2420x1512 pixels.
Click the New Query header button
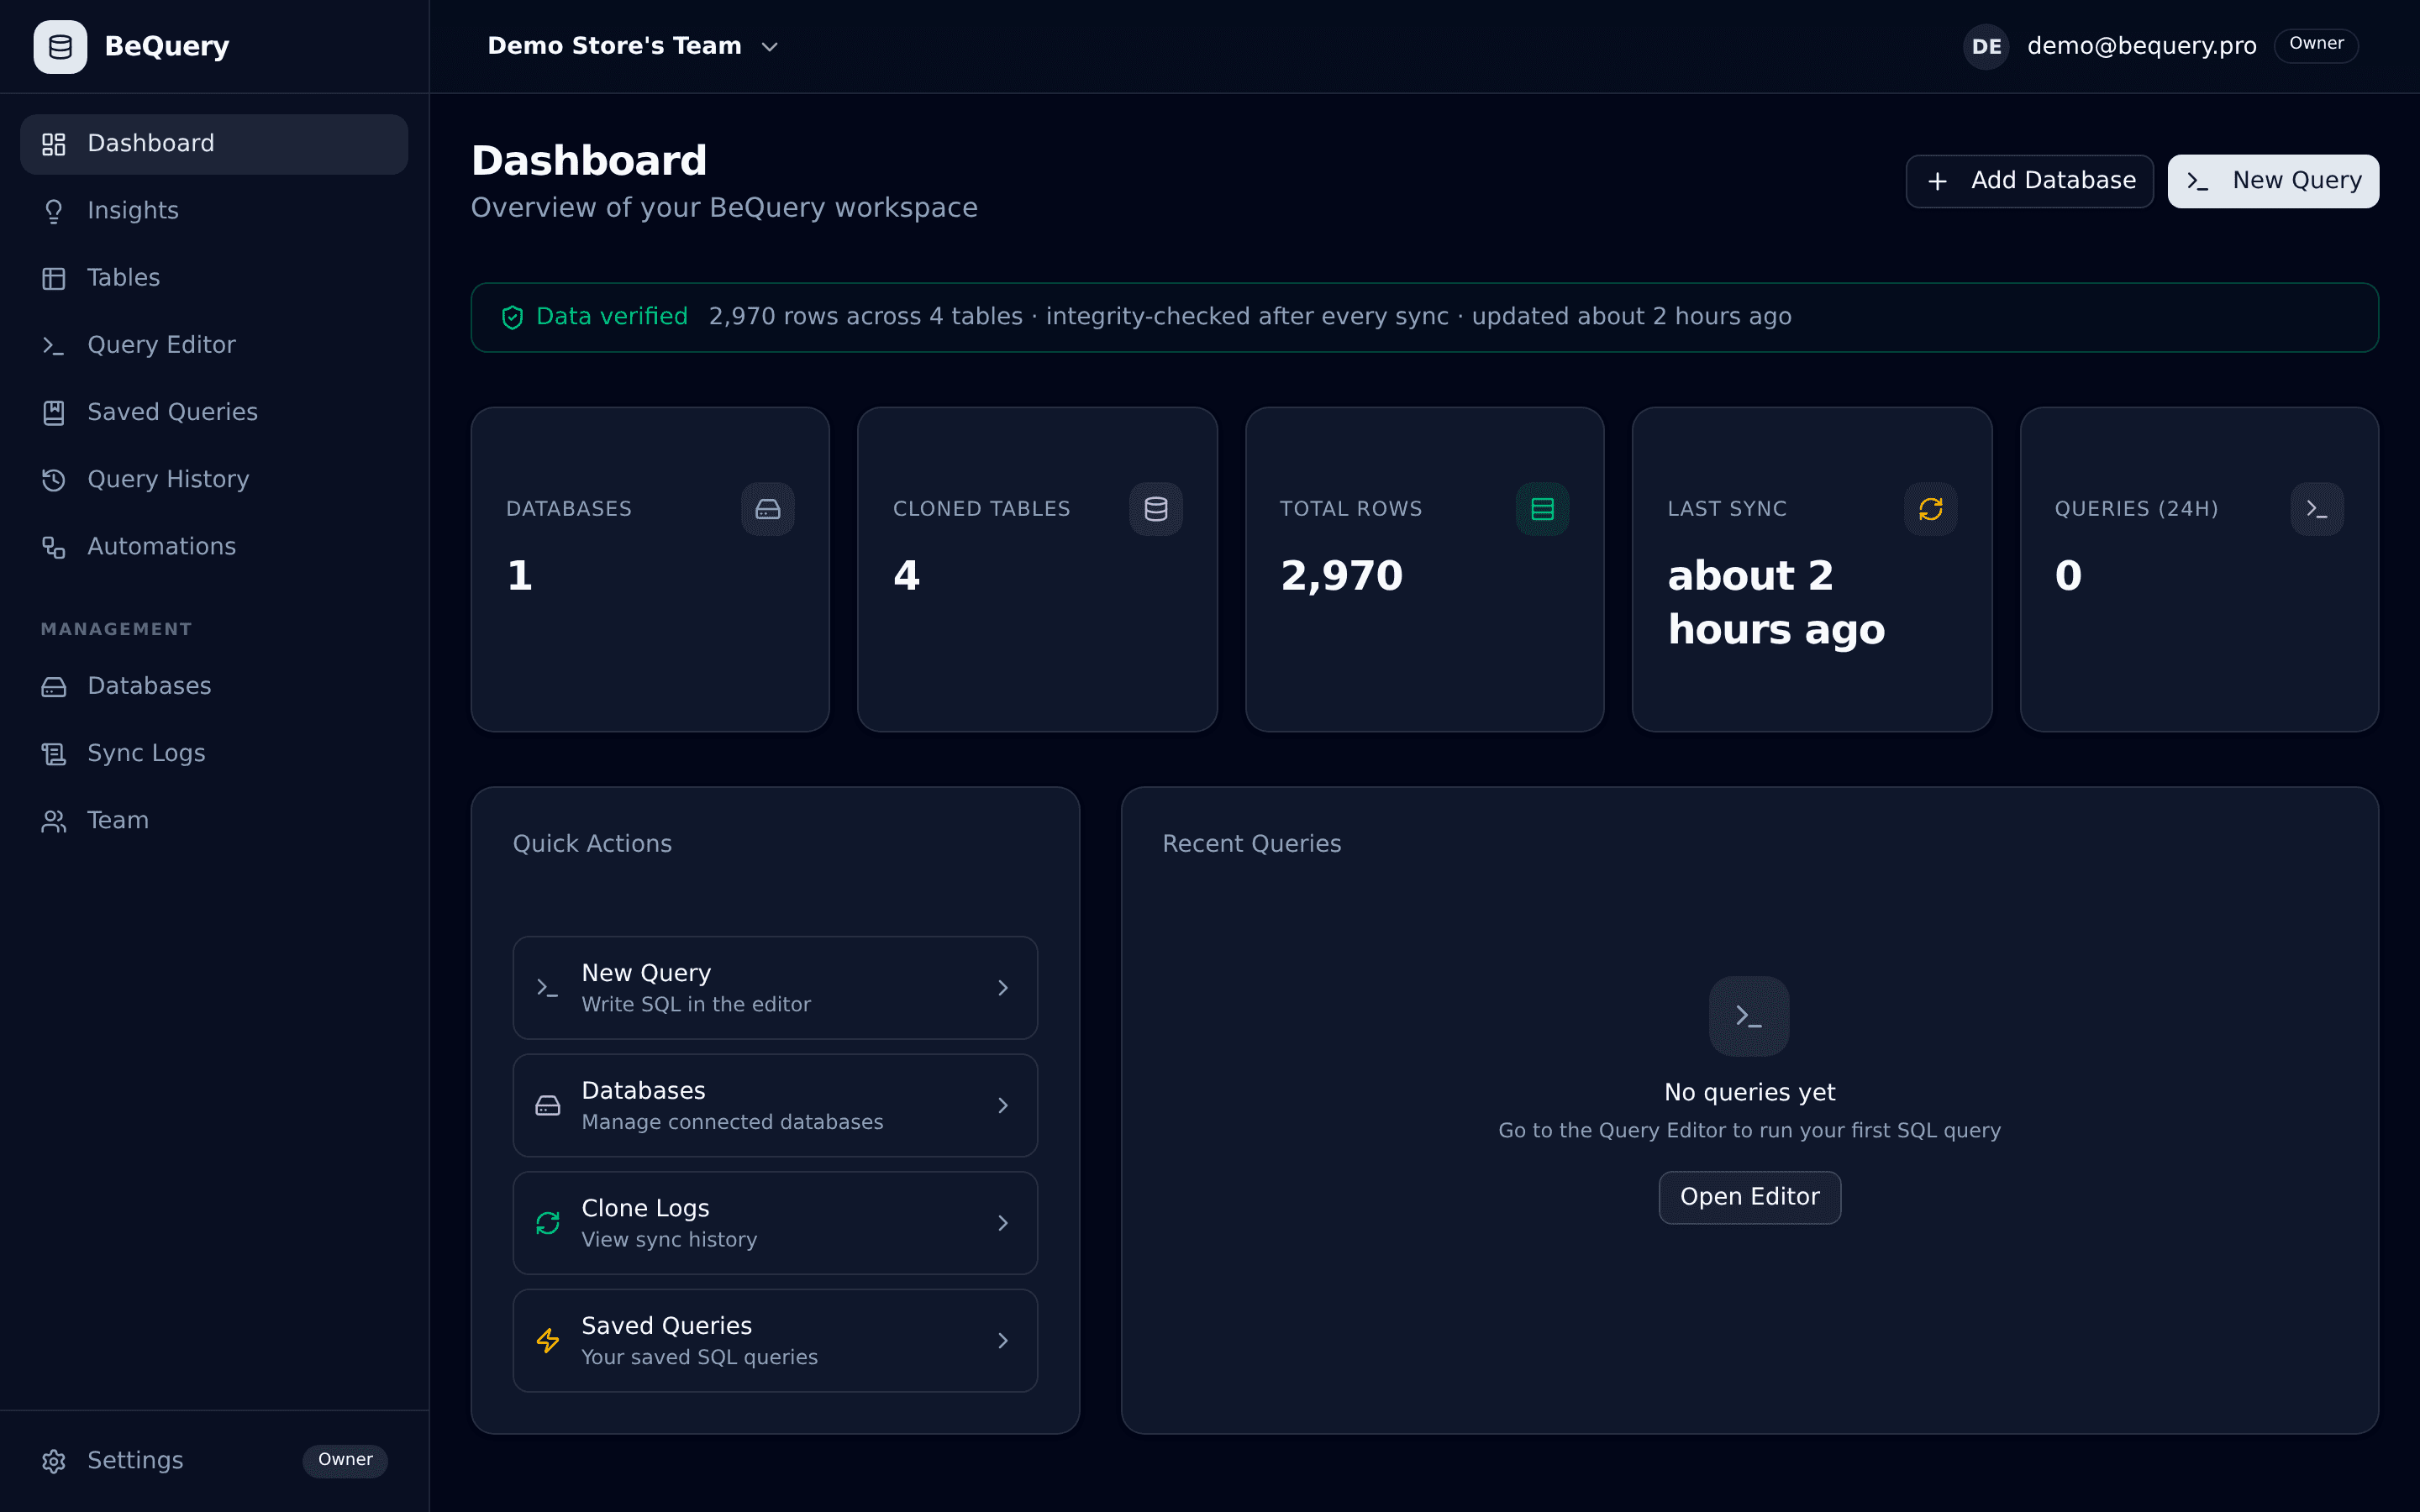tap(2273, 181)
